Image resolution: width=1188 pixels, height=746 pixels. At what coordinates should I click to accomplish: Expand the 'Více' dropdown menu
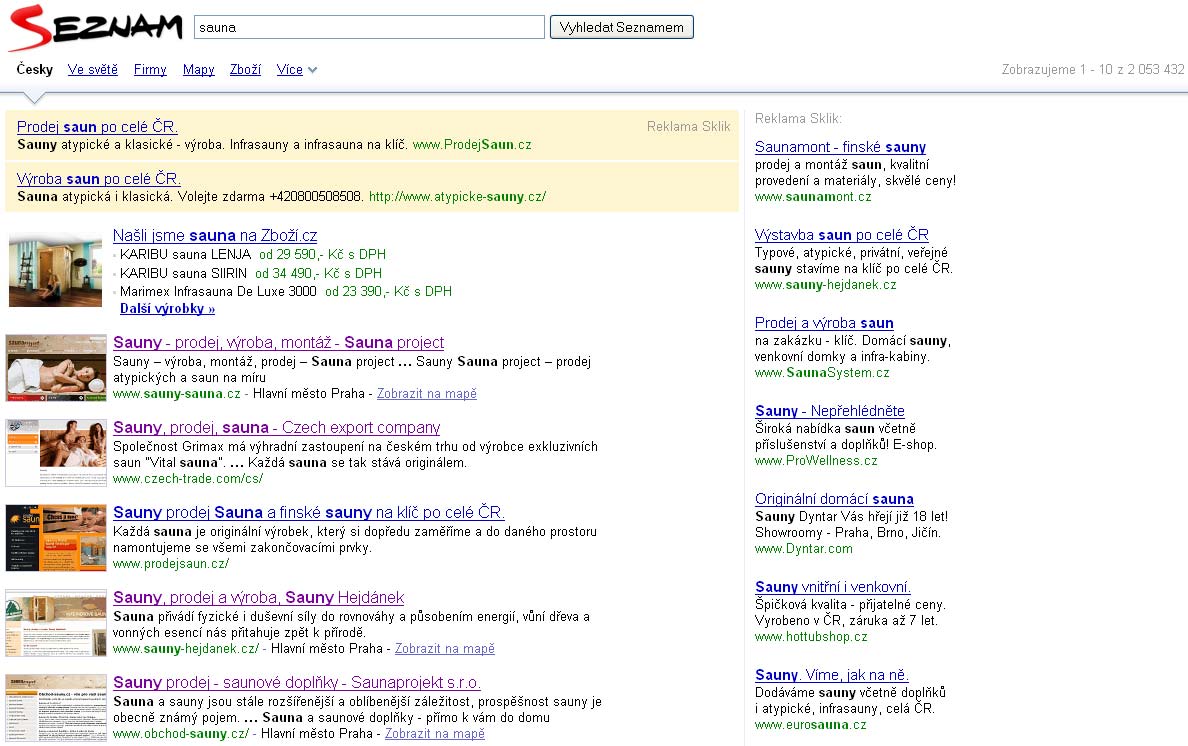pyautogui.click(x=296, y=70)
